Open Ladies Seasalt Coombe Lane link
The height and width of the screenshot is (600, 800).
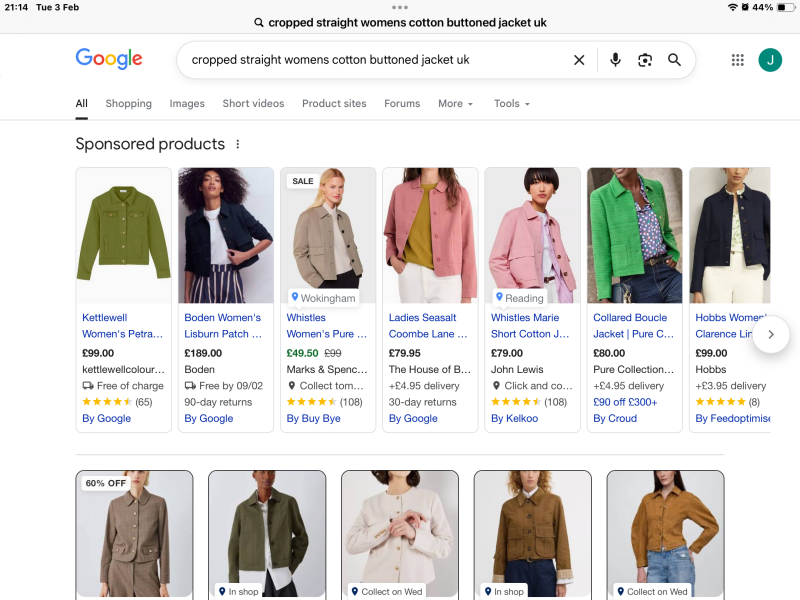click(428, 326)
